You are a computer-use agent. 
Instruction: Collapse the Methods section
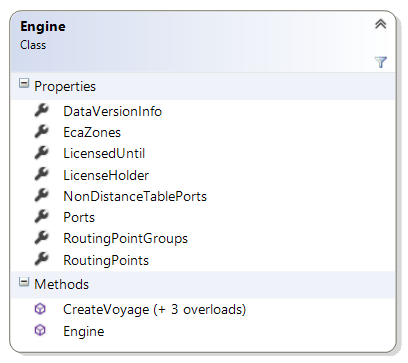pyautogui.click(x=24, y=282)
